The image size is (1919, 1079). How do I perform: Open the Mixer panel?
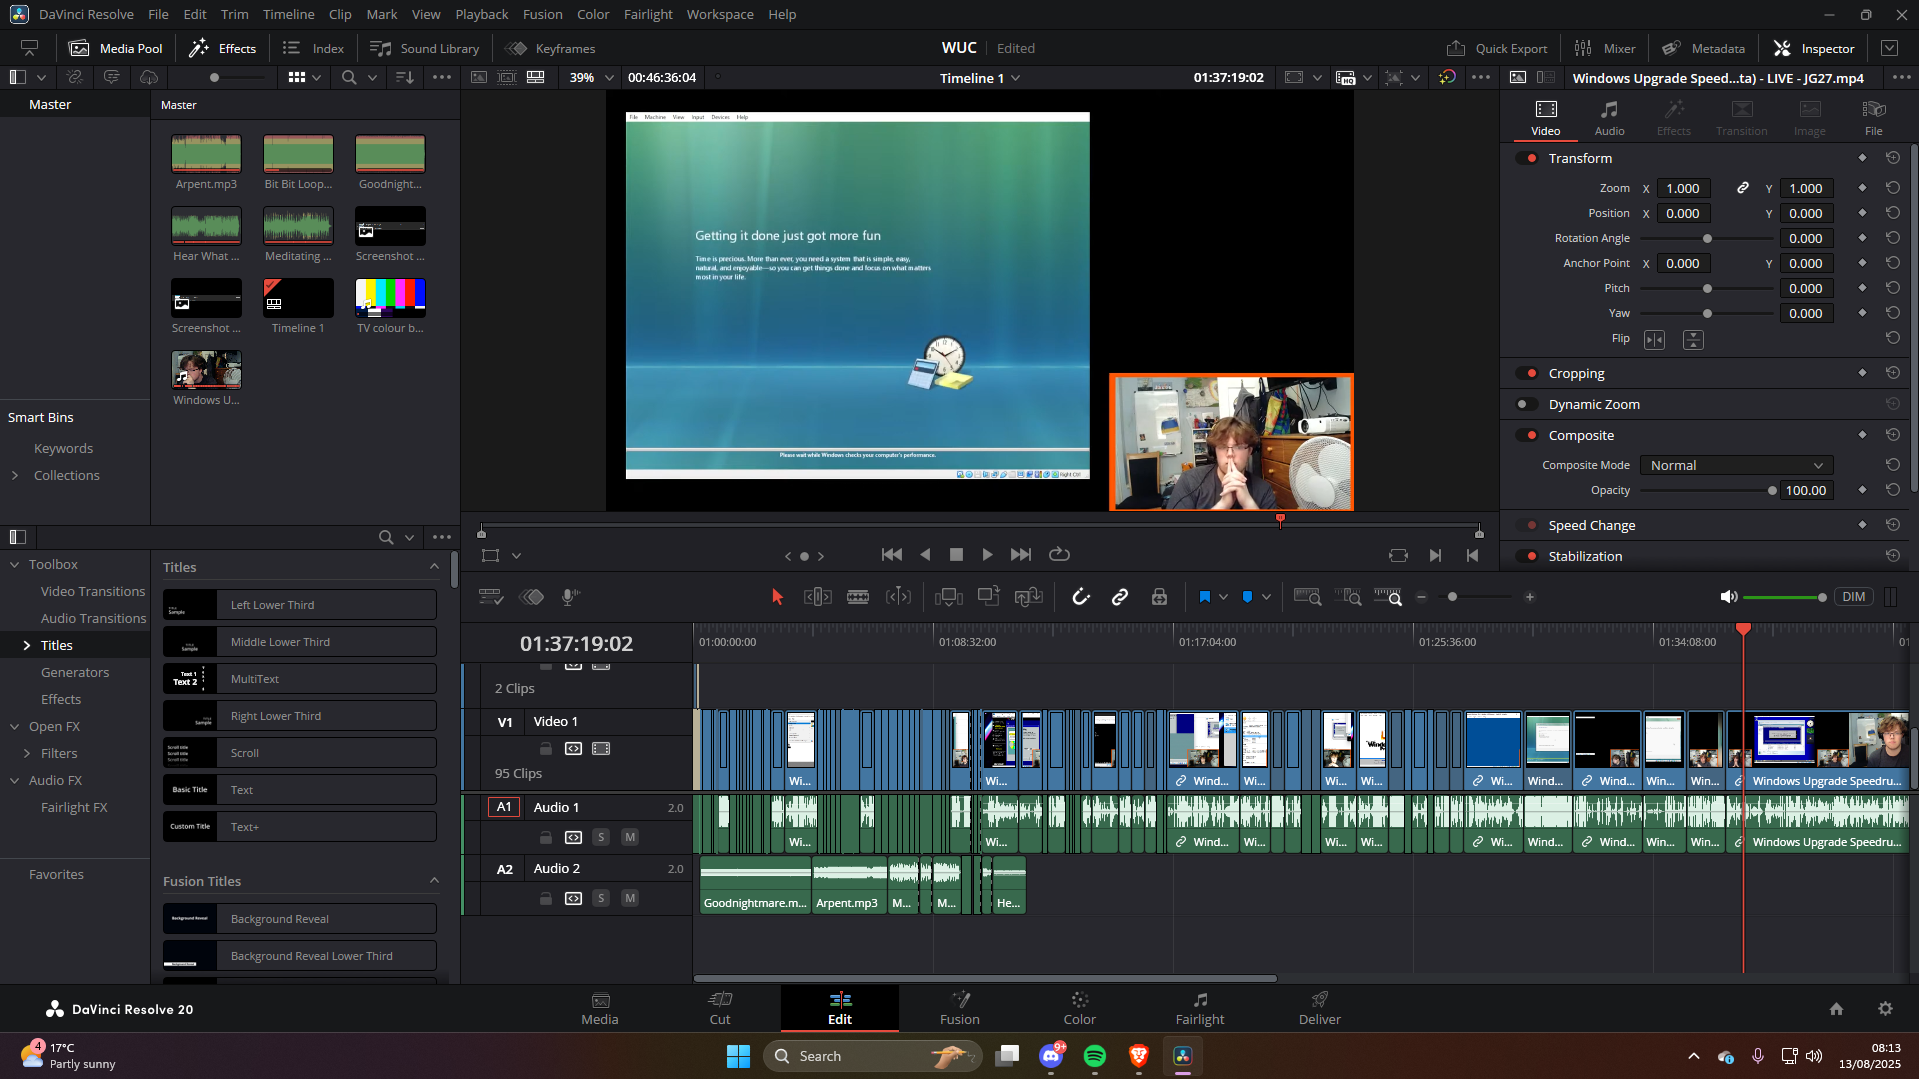[x=1604, y=48]
